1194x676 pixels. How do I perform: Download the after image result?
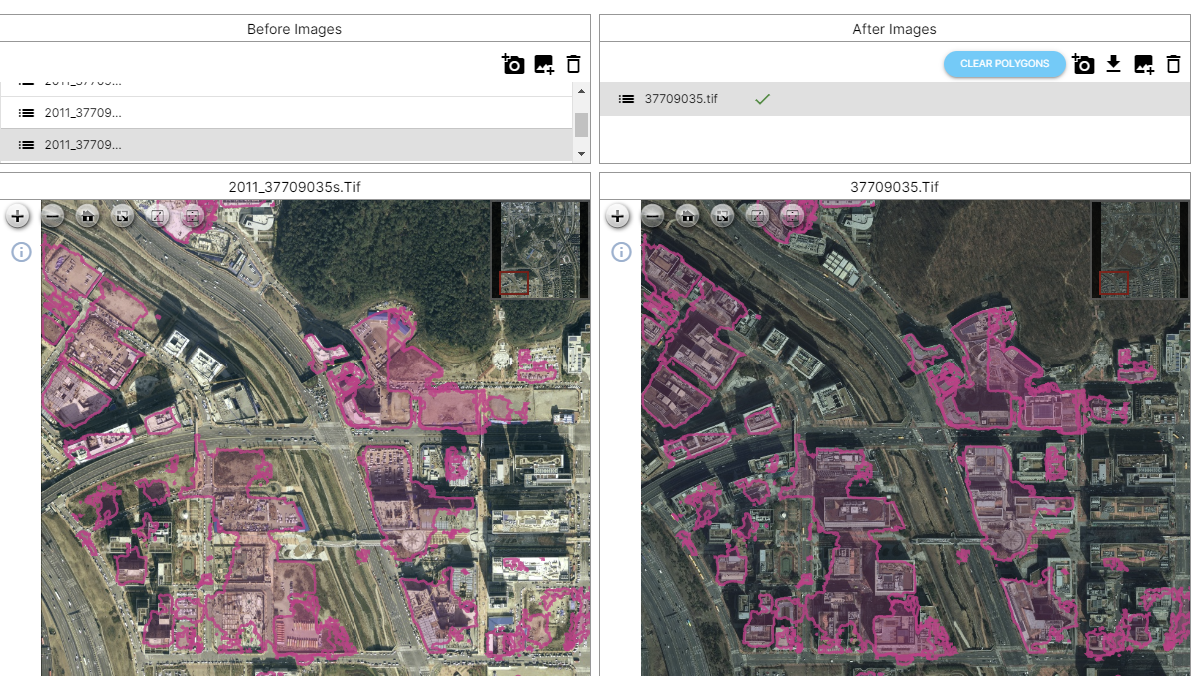coord(1113,63)
